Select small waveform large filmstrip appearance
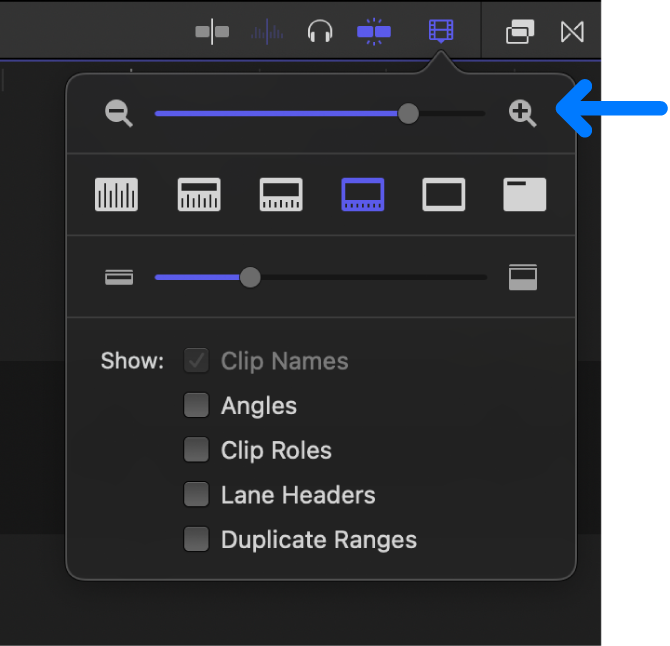The width and height of the screenshot is (670, 646). 362,194
